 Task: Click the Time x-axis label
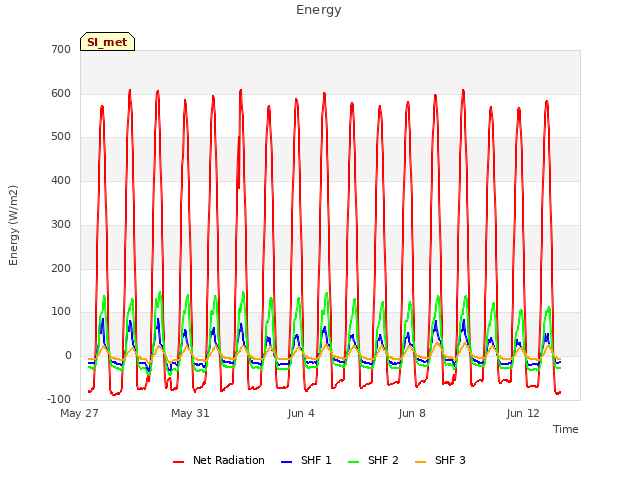(566, 429)
